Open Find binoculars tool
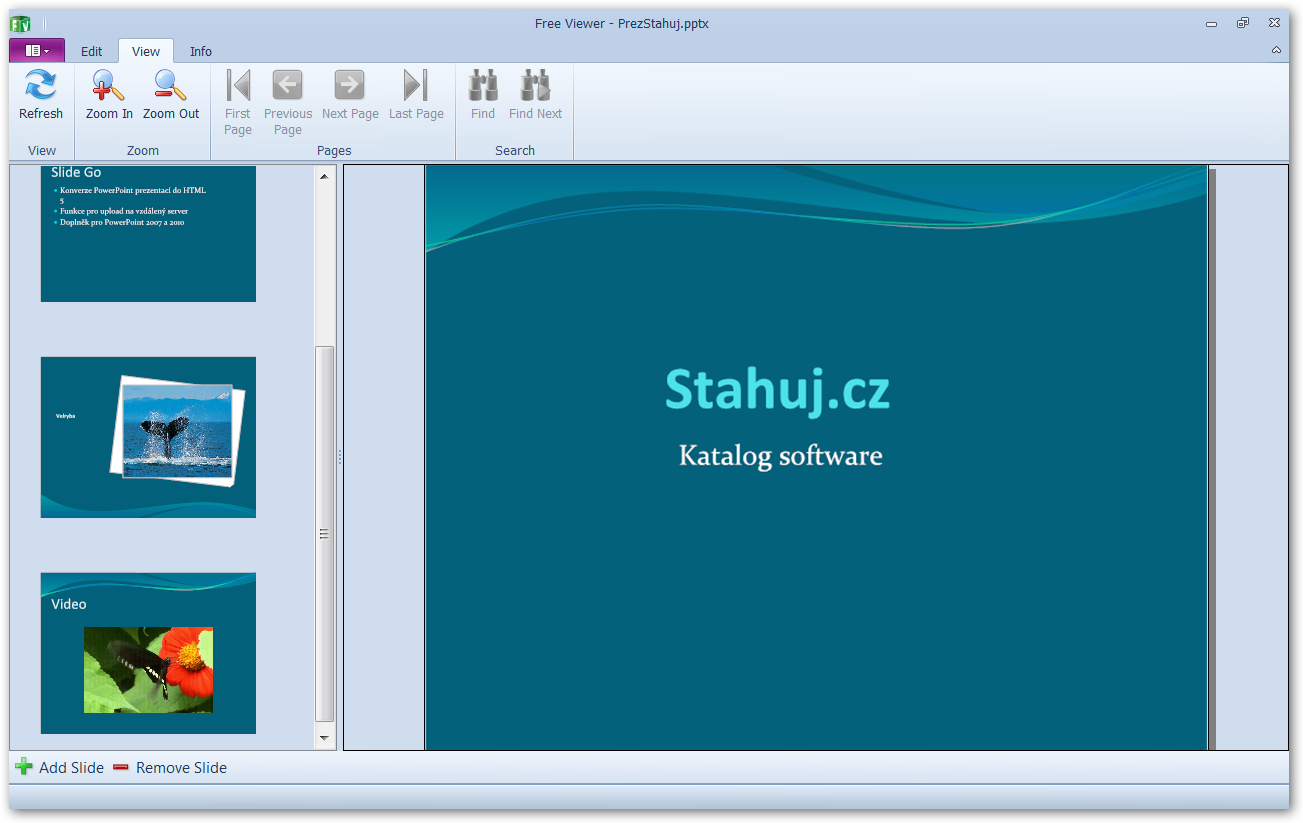This screenshot has height=823, width=1303. [483, 85]
